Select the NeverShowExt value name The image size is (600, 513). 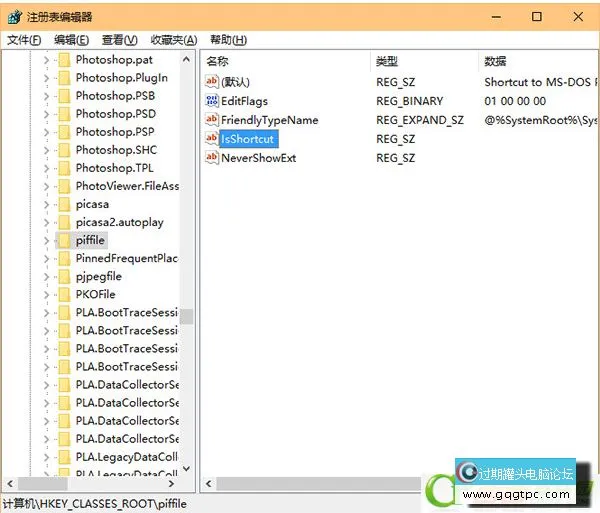[x=258, y=158]
